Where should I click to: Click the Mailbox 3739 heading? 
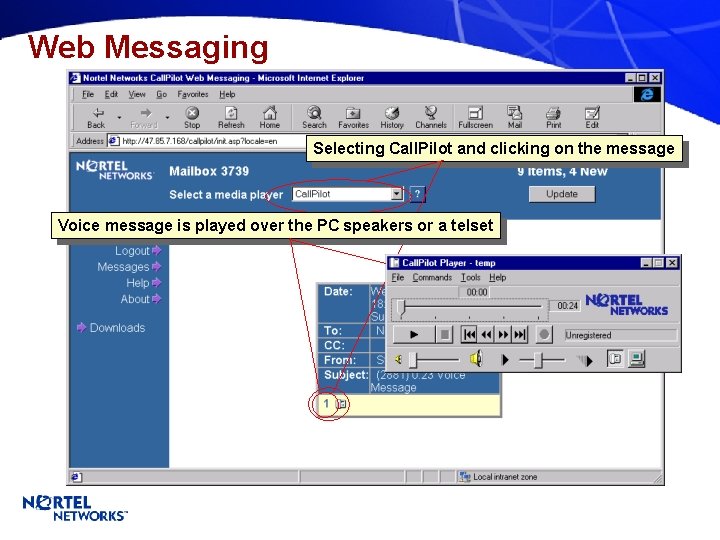(x=209, y=171)
